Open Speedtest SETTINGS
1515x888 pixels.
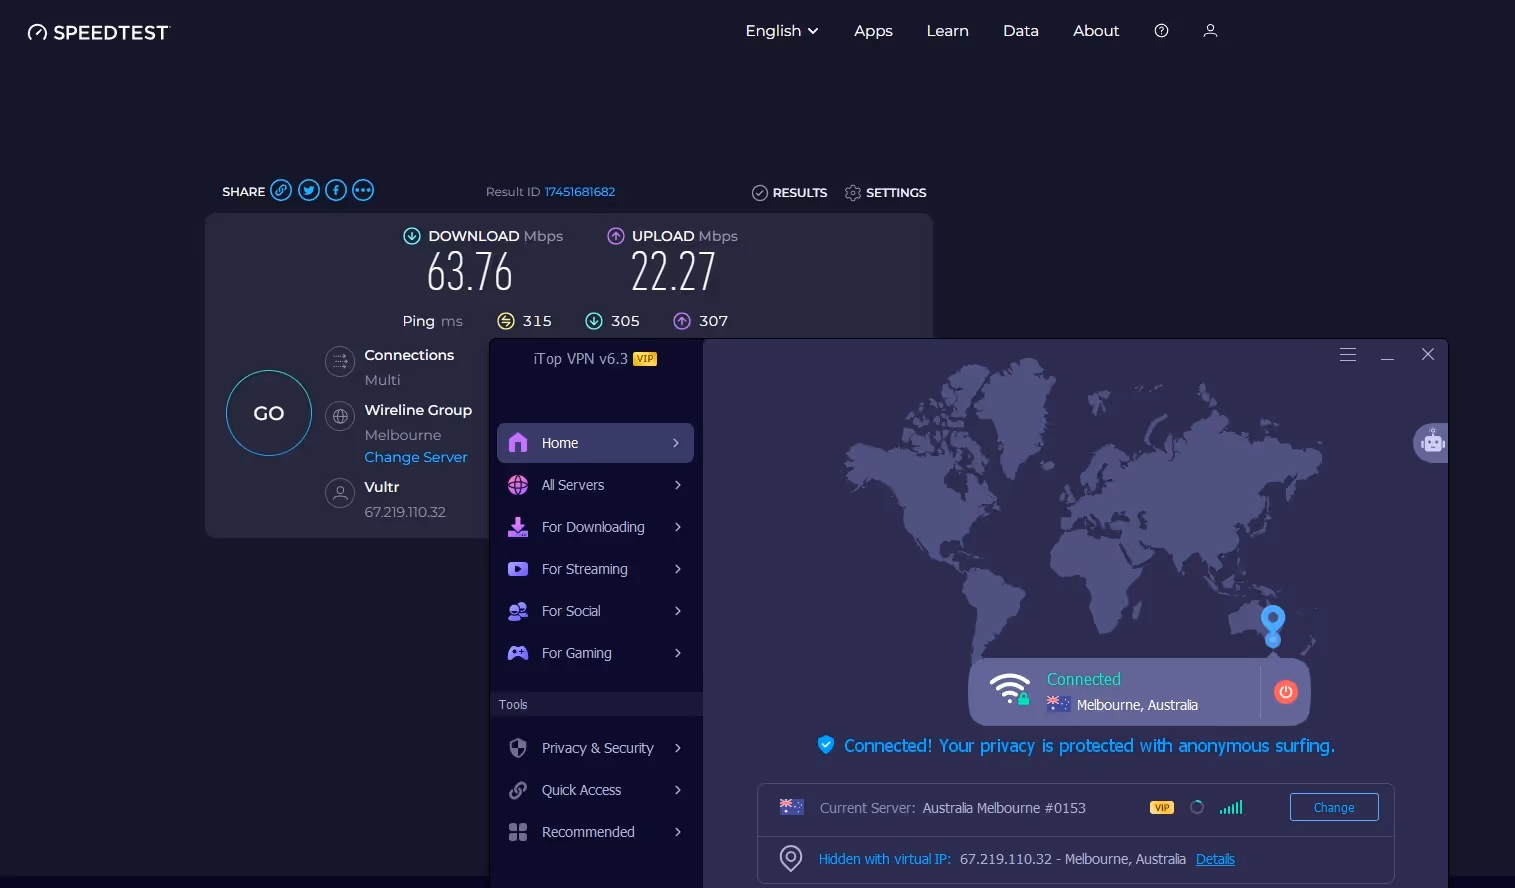(x=886, y=193)
